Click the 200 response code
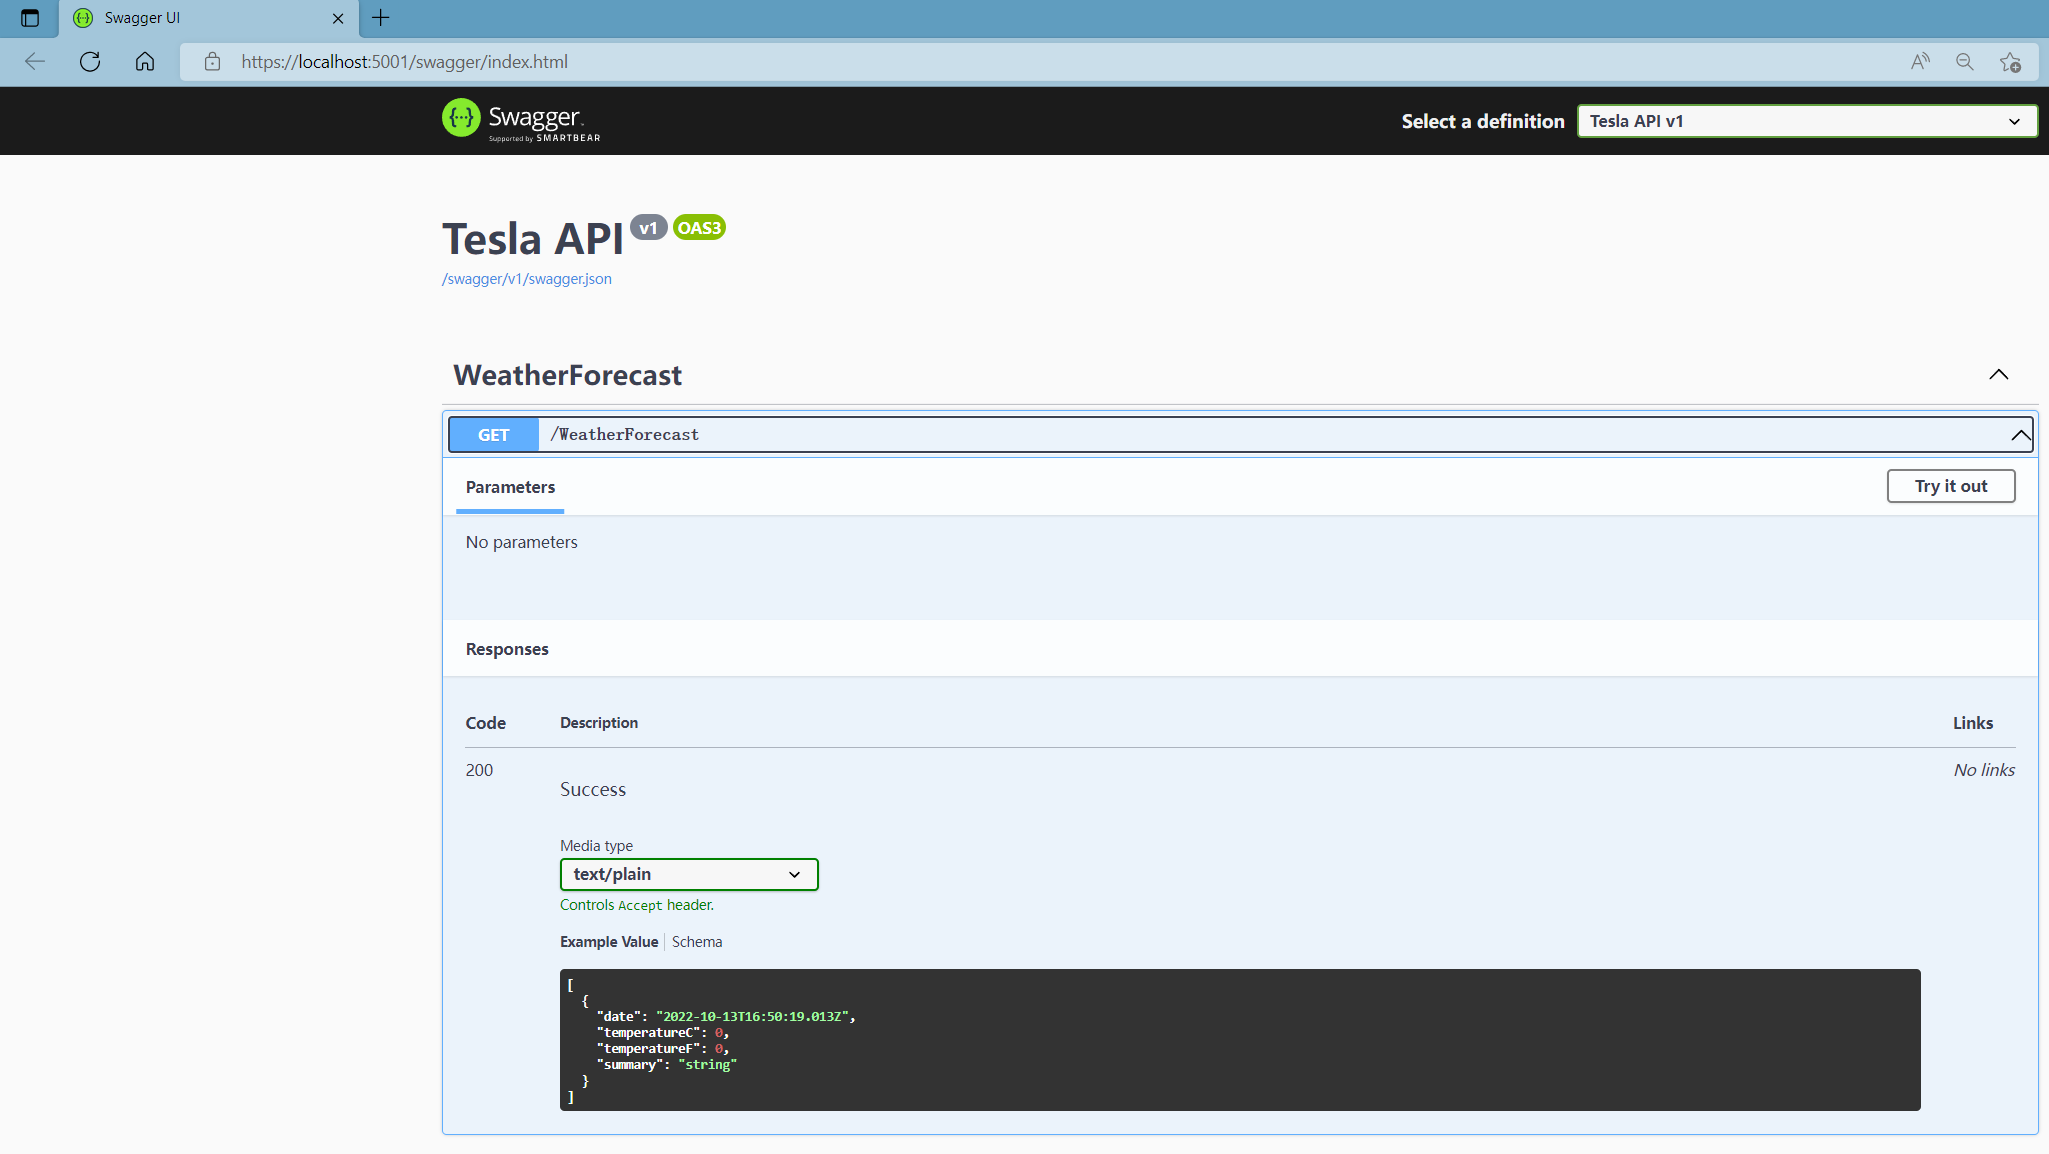 click(479, 770)
